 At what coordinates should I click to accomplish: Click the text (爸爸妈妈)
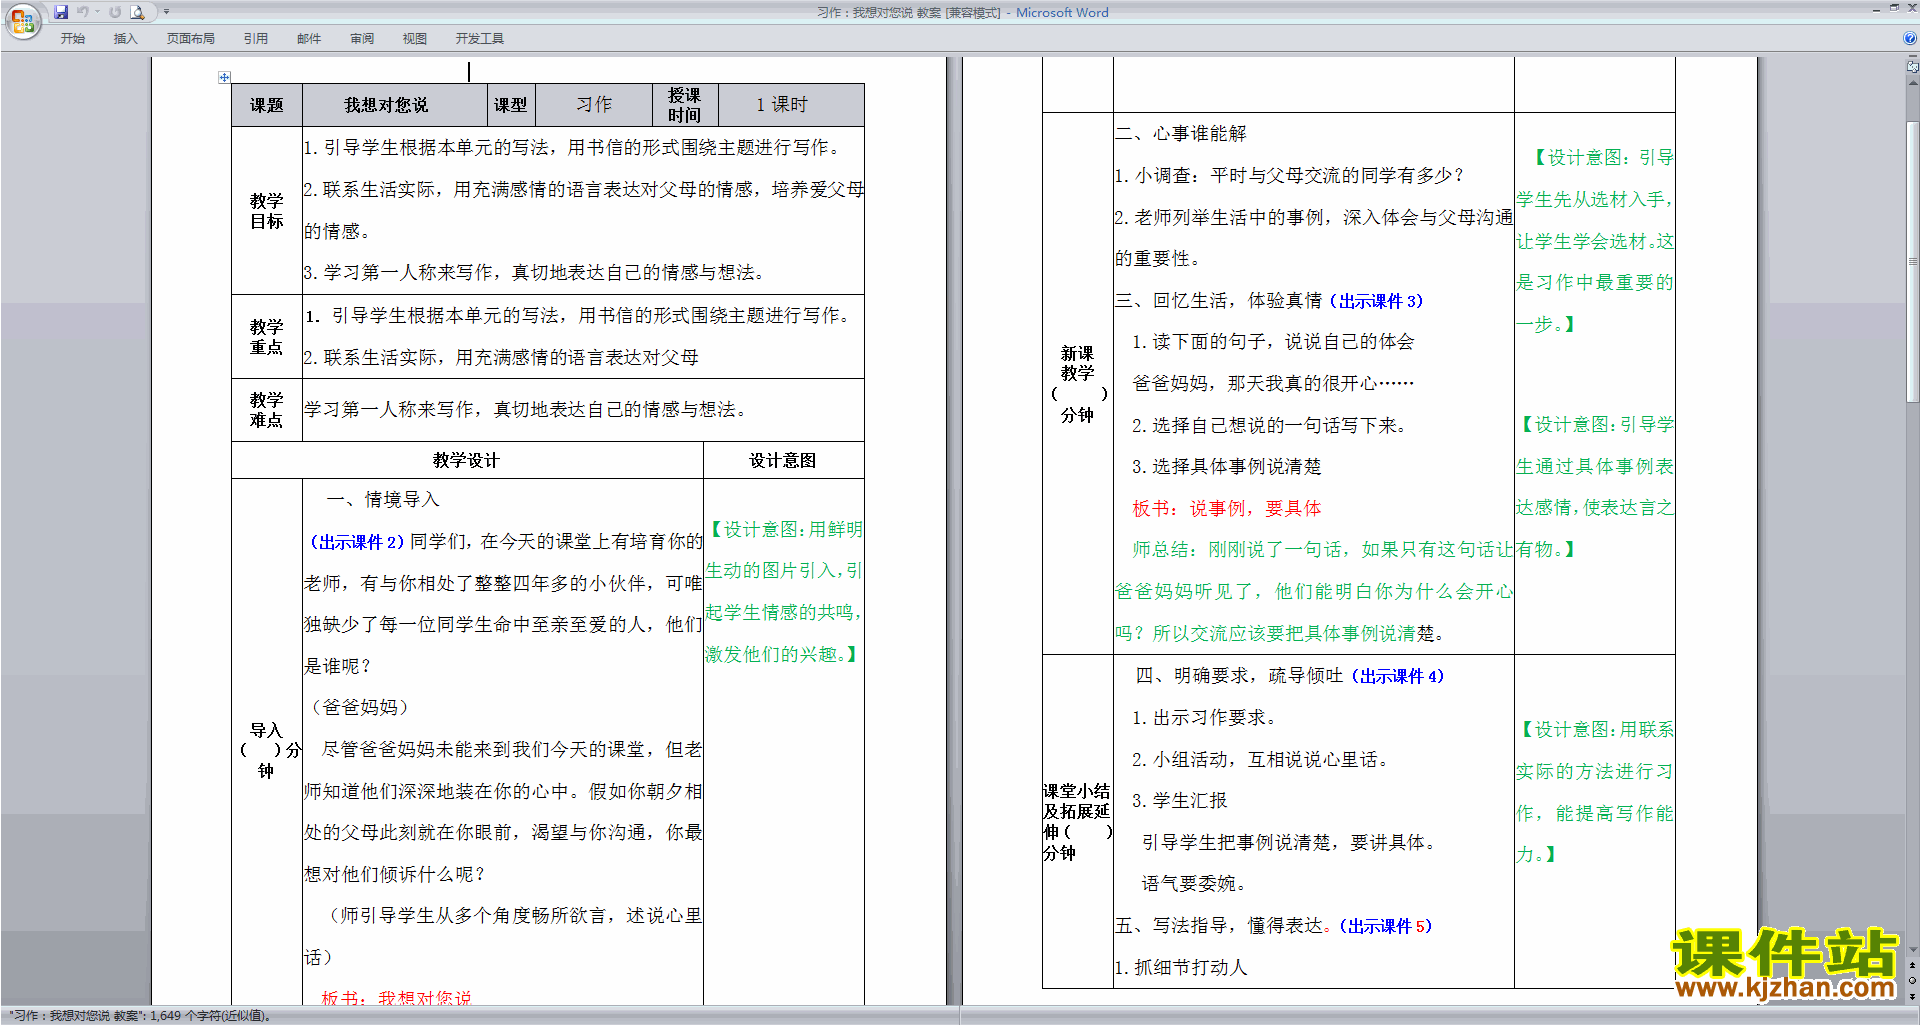[x=359, y=707]
